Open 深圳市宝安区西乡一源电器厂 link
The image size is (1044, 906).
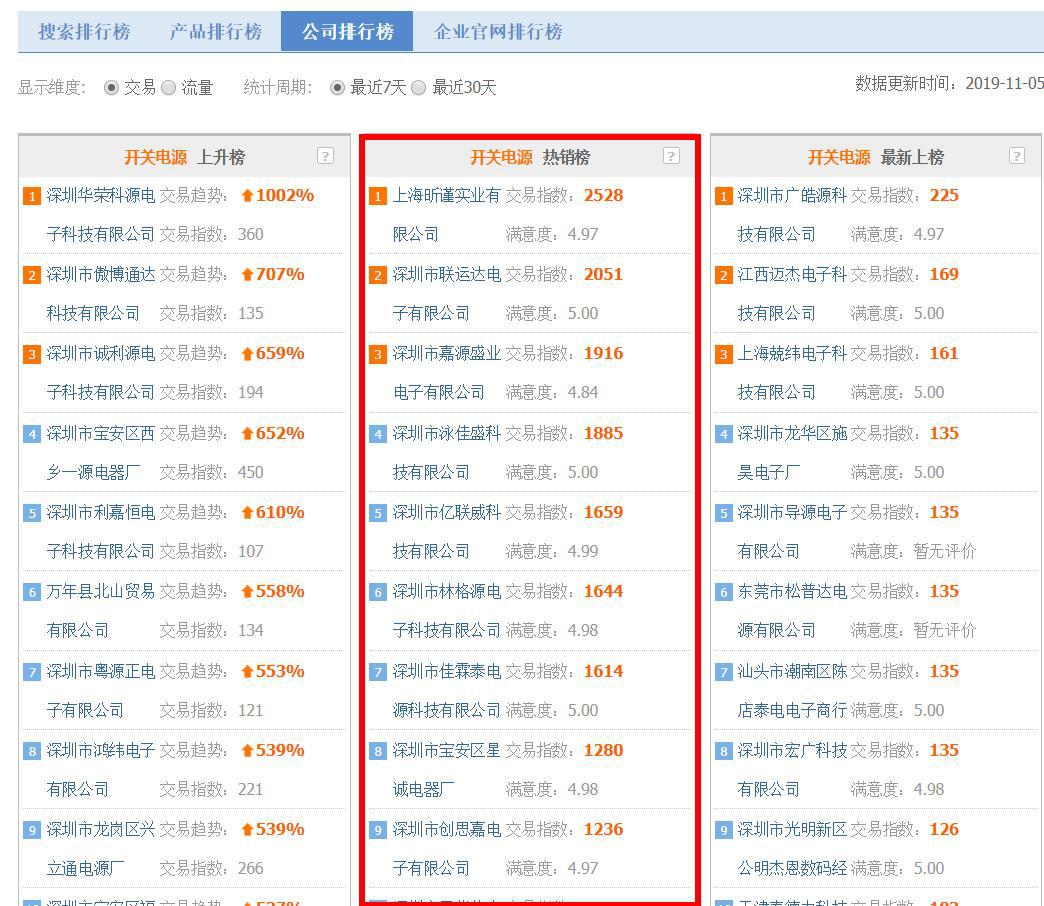pos(101,453)
